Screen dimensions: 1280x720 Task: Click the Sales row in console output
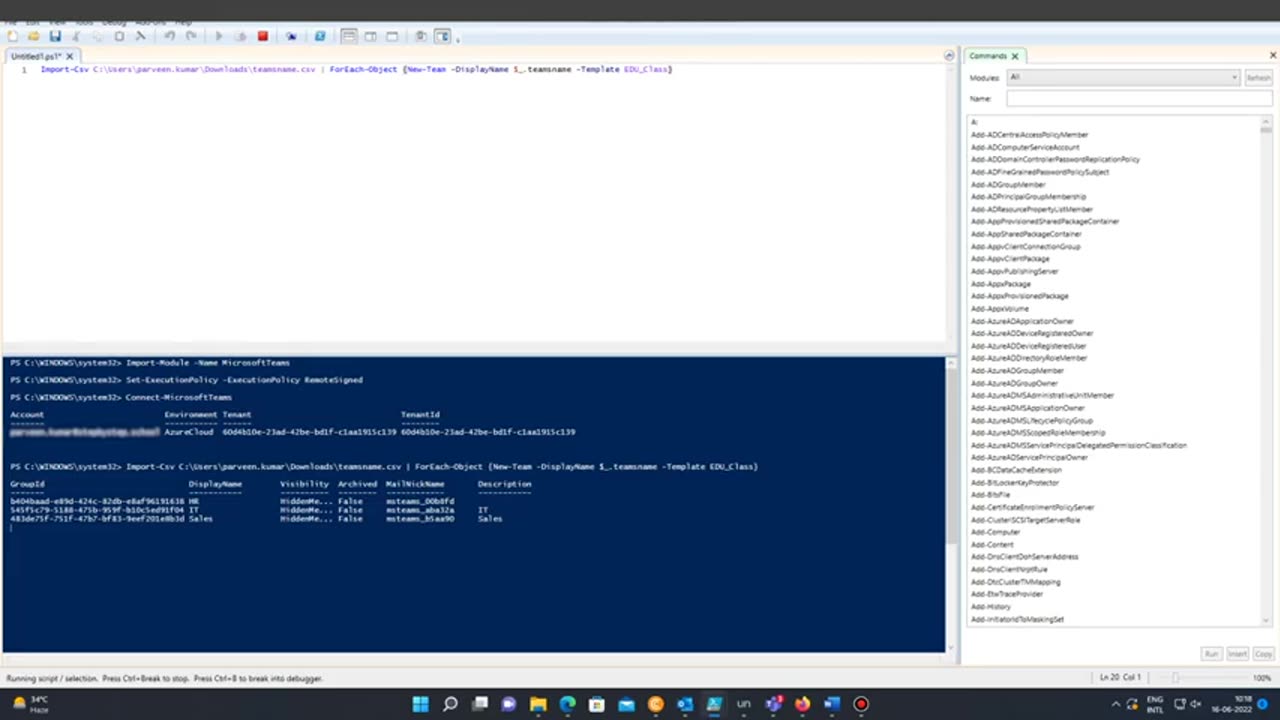256,519
